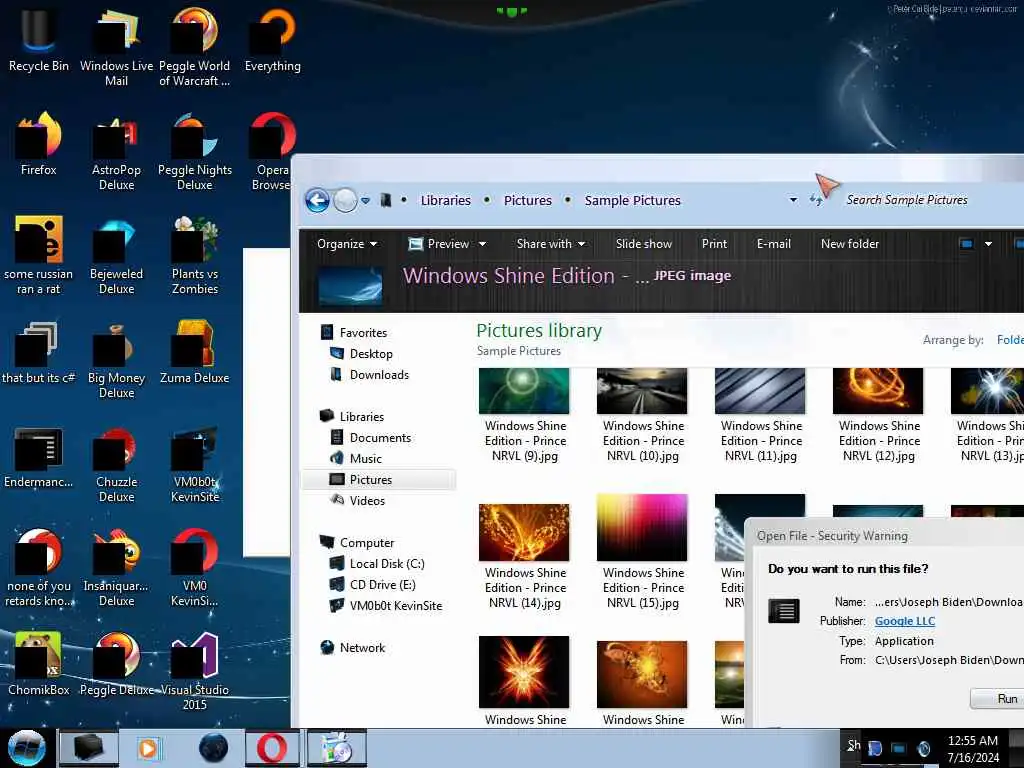Image resolution: width=1024 pixels, height=768 pixels.
Task: Select Local Disk (C:) in navigation pane
Action: pos(377,564)
